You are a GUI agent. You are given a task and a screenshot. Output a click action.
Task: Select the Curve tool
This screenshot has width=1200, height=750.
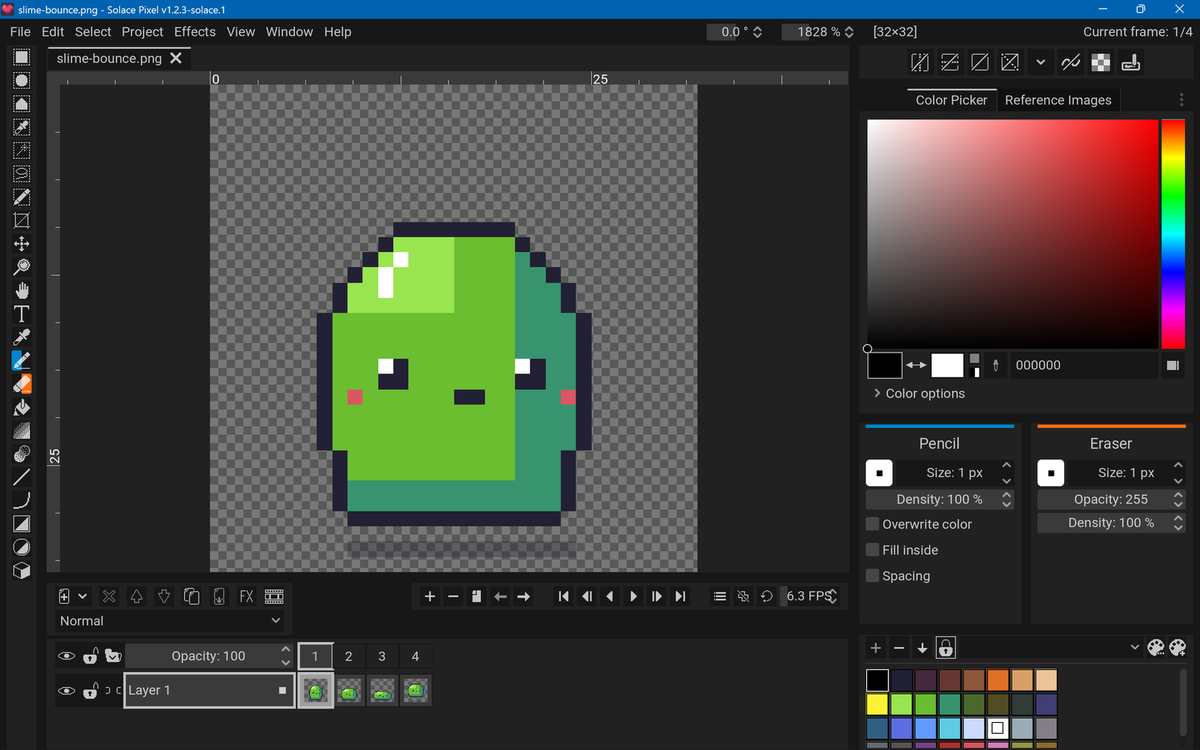pyautogui.click(x=21, y=500)
